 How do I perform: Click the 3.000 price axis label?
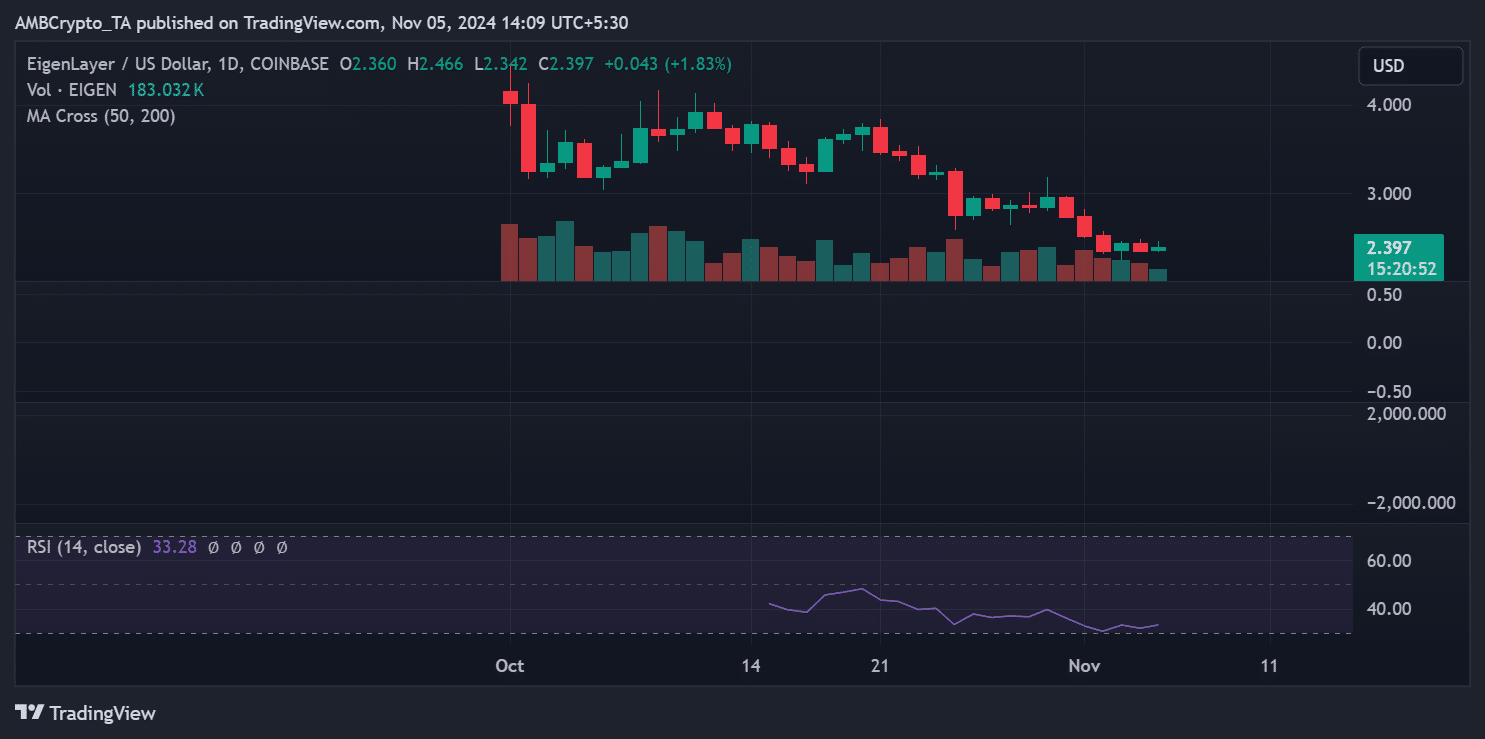click(1390, 194)
